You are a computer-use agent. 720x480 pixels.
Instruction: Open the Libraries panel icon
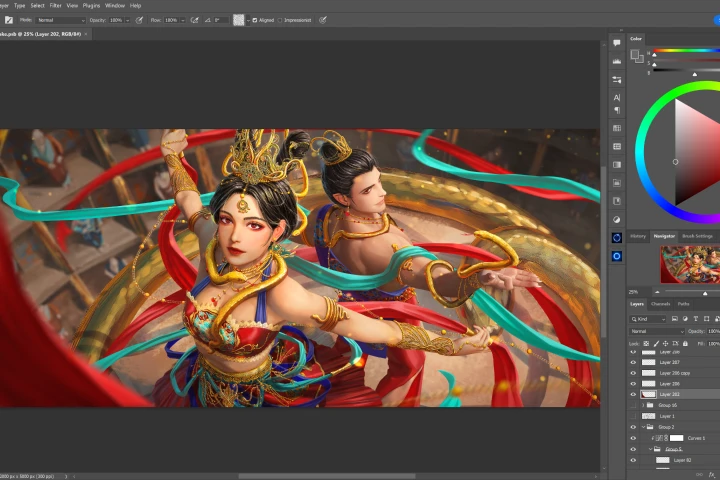617,183
